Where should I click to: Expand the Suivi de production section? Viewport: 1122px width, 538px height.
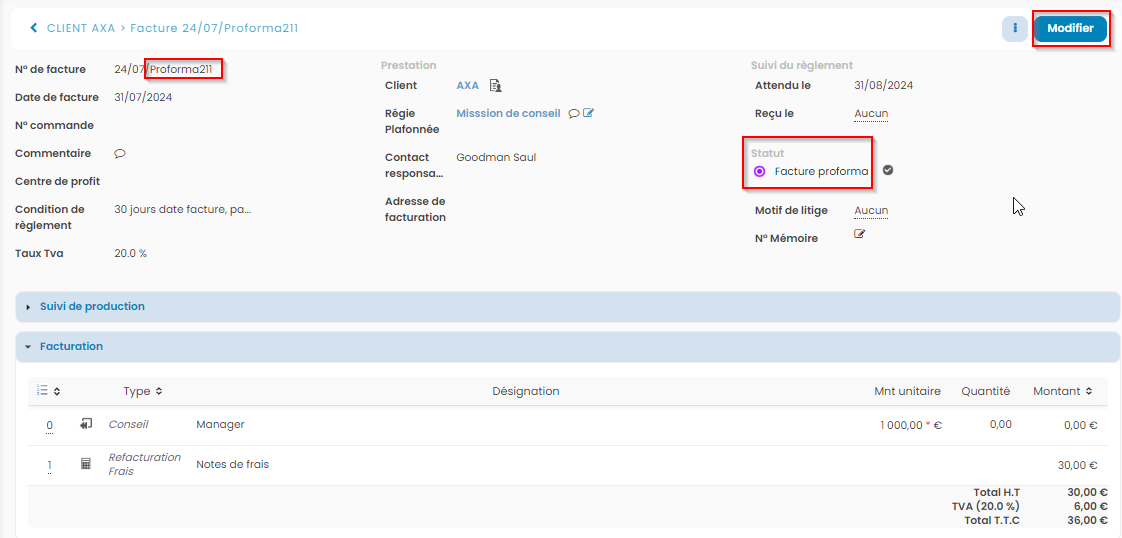[92, 307]
